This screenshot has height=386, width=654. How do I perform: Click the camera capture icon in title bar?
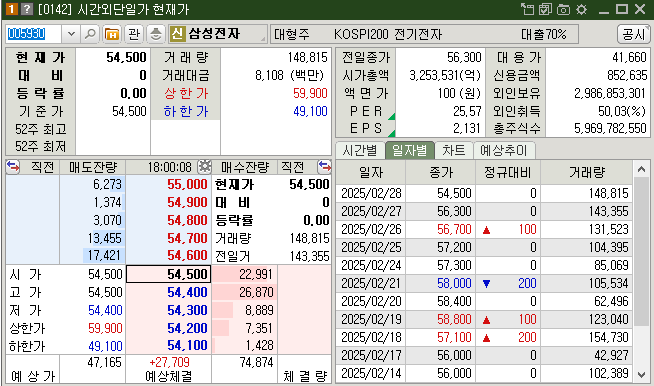(x=563, y=9)
